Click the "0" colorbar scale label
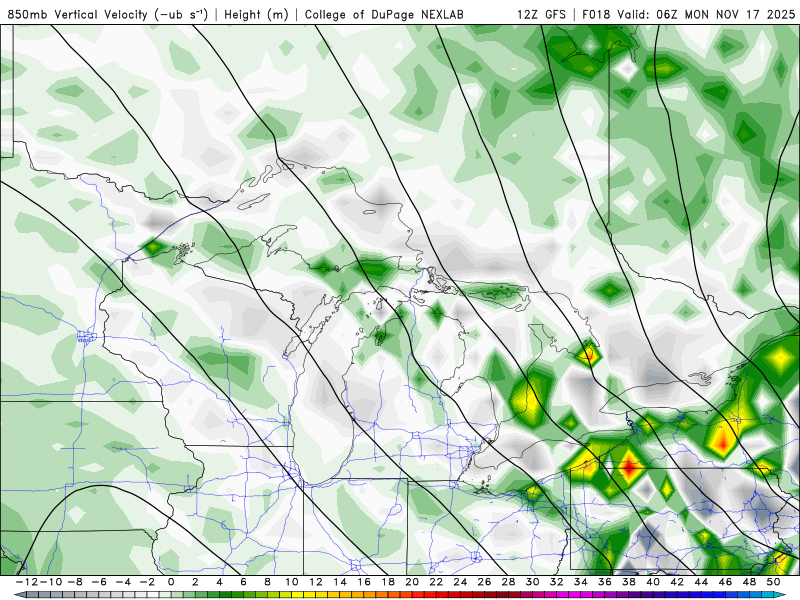The width and height of the screenshot is (800, 600). pyautogui.click(x=171, y=582)
